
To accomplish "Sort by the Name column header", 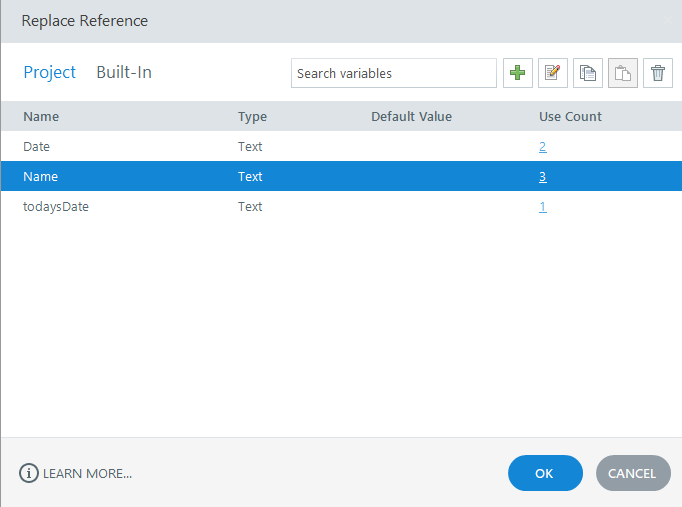I will 41,117.
